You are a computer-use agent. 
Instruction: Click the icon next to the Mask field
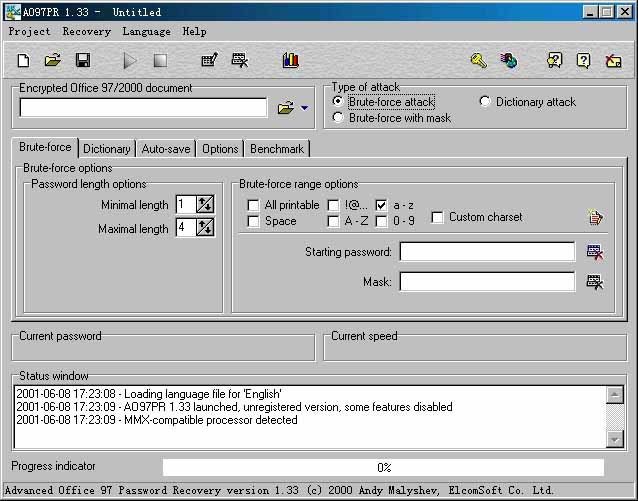[595, 282]
